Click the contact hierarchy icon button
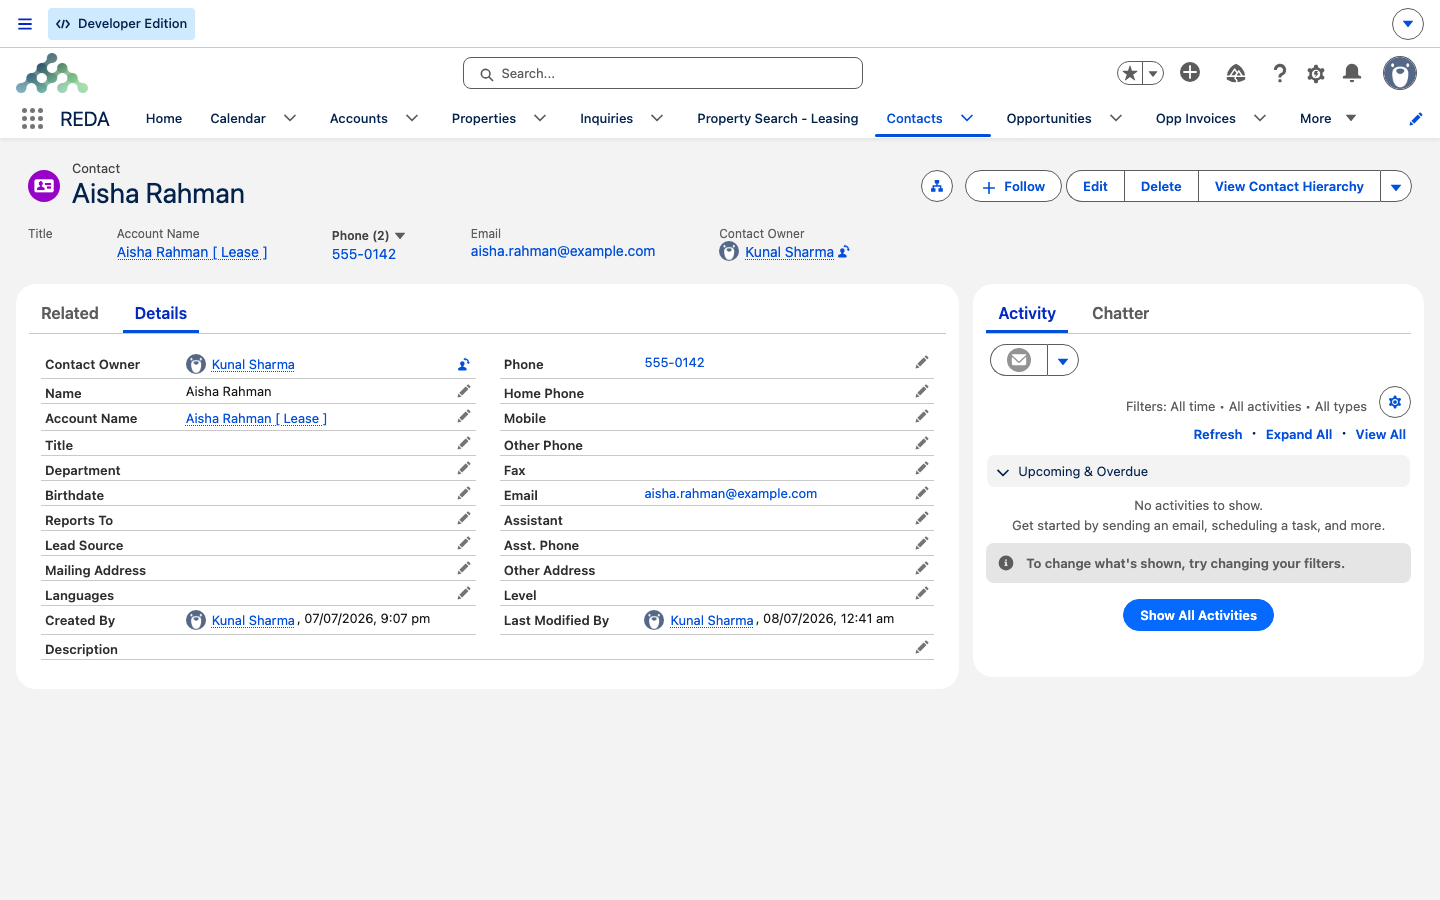The image size is (1440, 900). coord(937,186)
